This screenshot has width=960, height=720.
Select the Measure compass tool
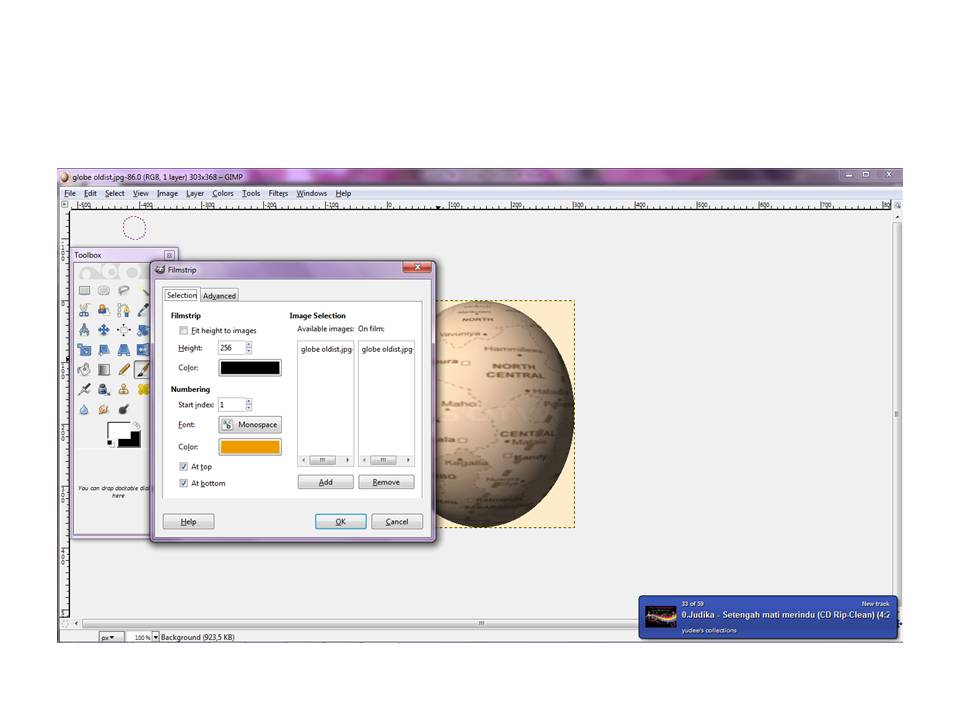(x=84, y=331)
